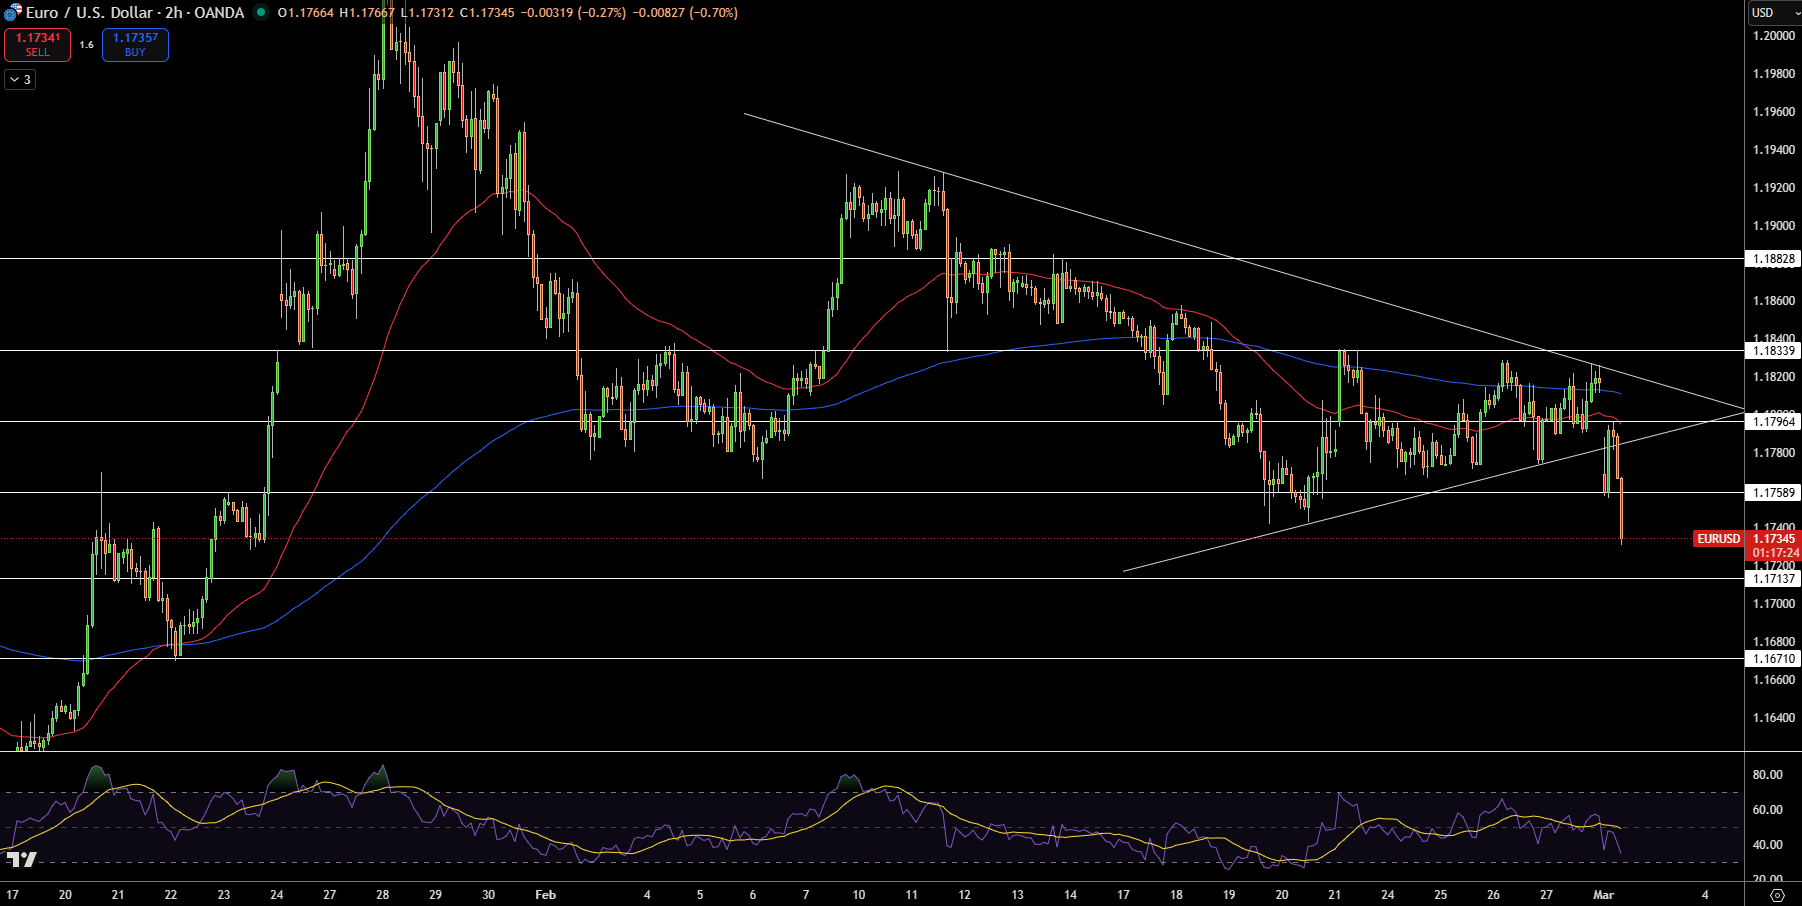
Task: Click the TradingView logo in chart corner
Action: pos(21,859)
